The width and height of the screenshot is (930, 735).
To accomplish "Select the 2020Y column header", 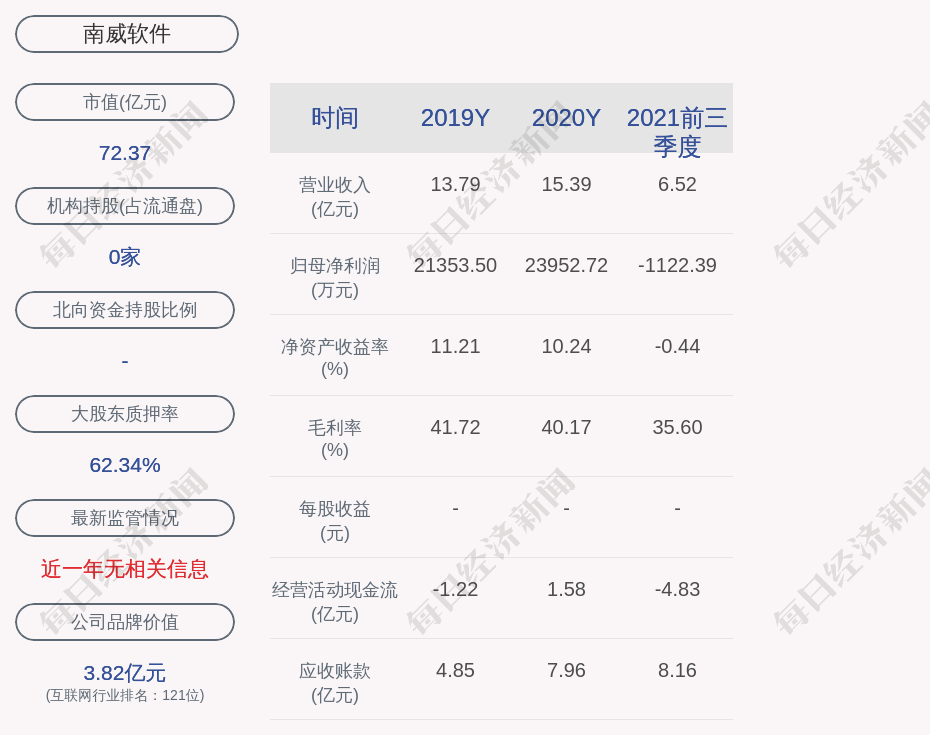I will coord(566,118).
